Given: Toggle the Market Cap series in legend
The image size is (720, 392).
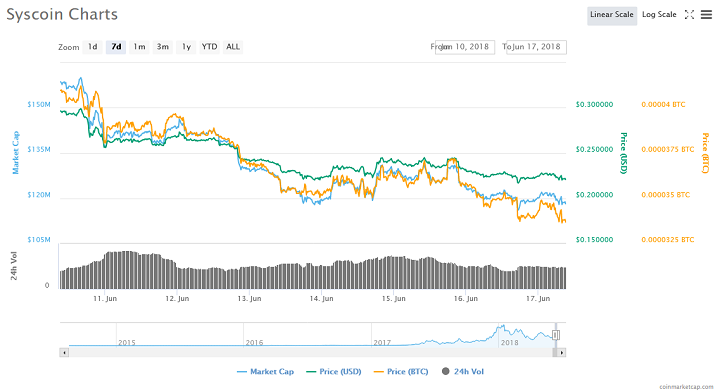Looking at the screenshot, I should click(x=265, y=371).
